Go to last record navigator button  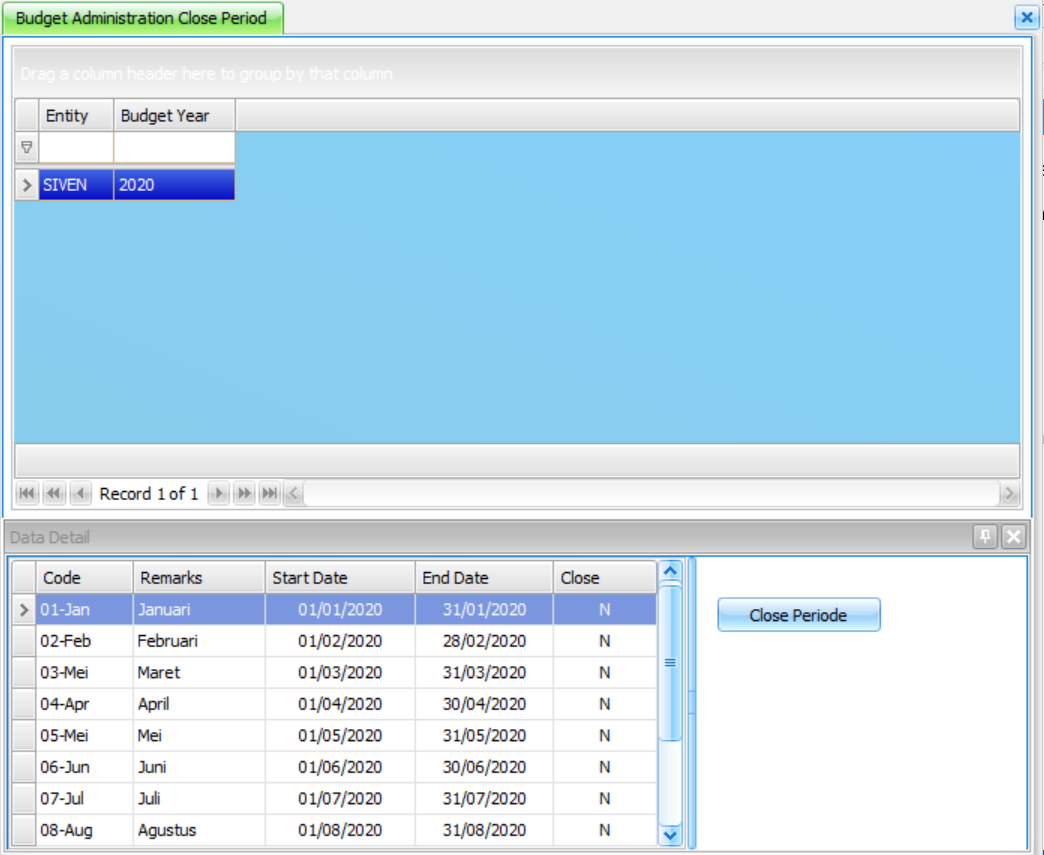coord(270,493)
